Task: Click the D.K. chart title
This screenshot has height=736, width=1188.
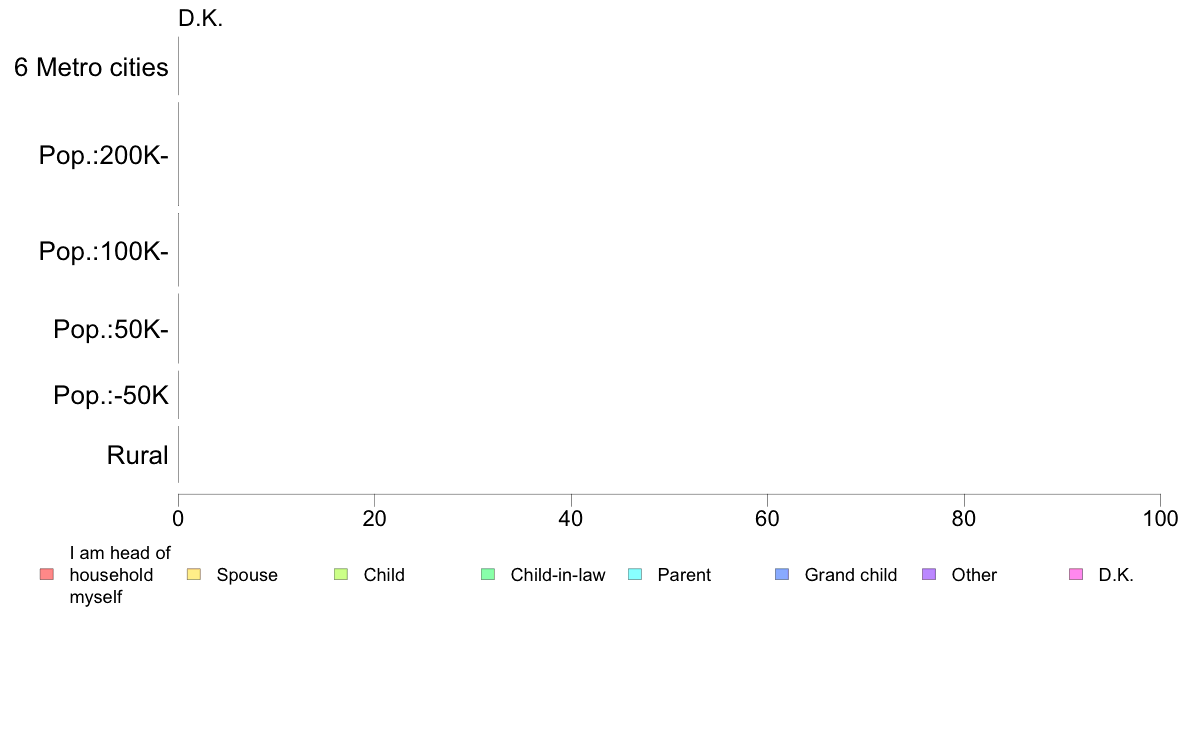Action: (x=201, y=19)
